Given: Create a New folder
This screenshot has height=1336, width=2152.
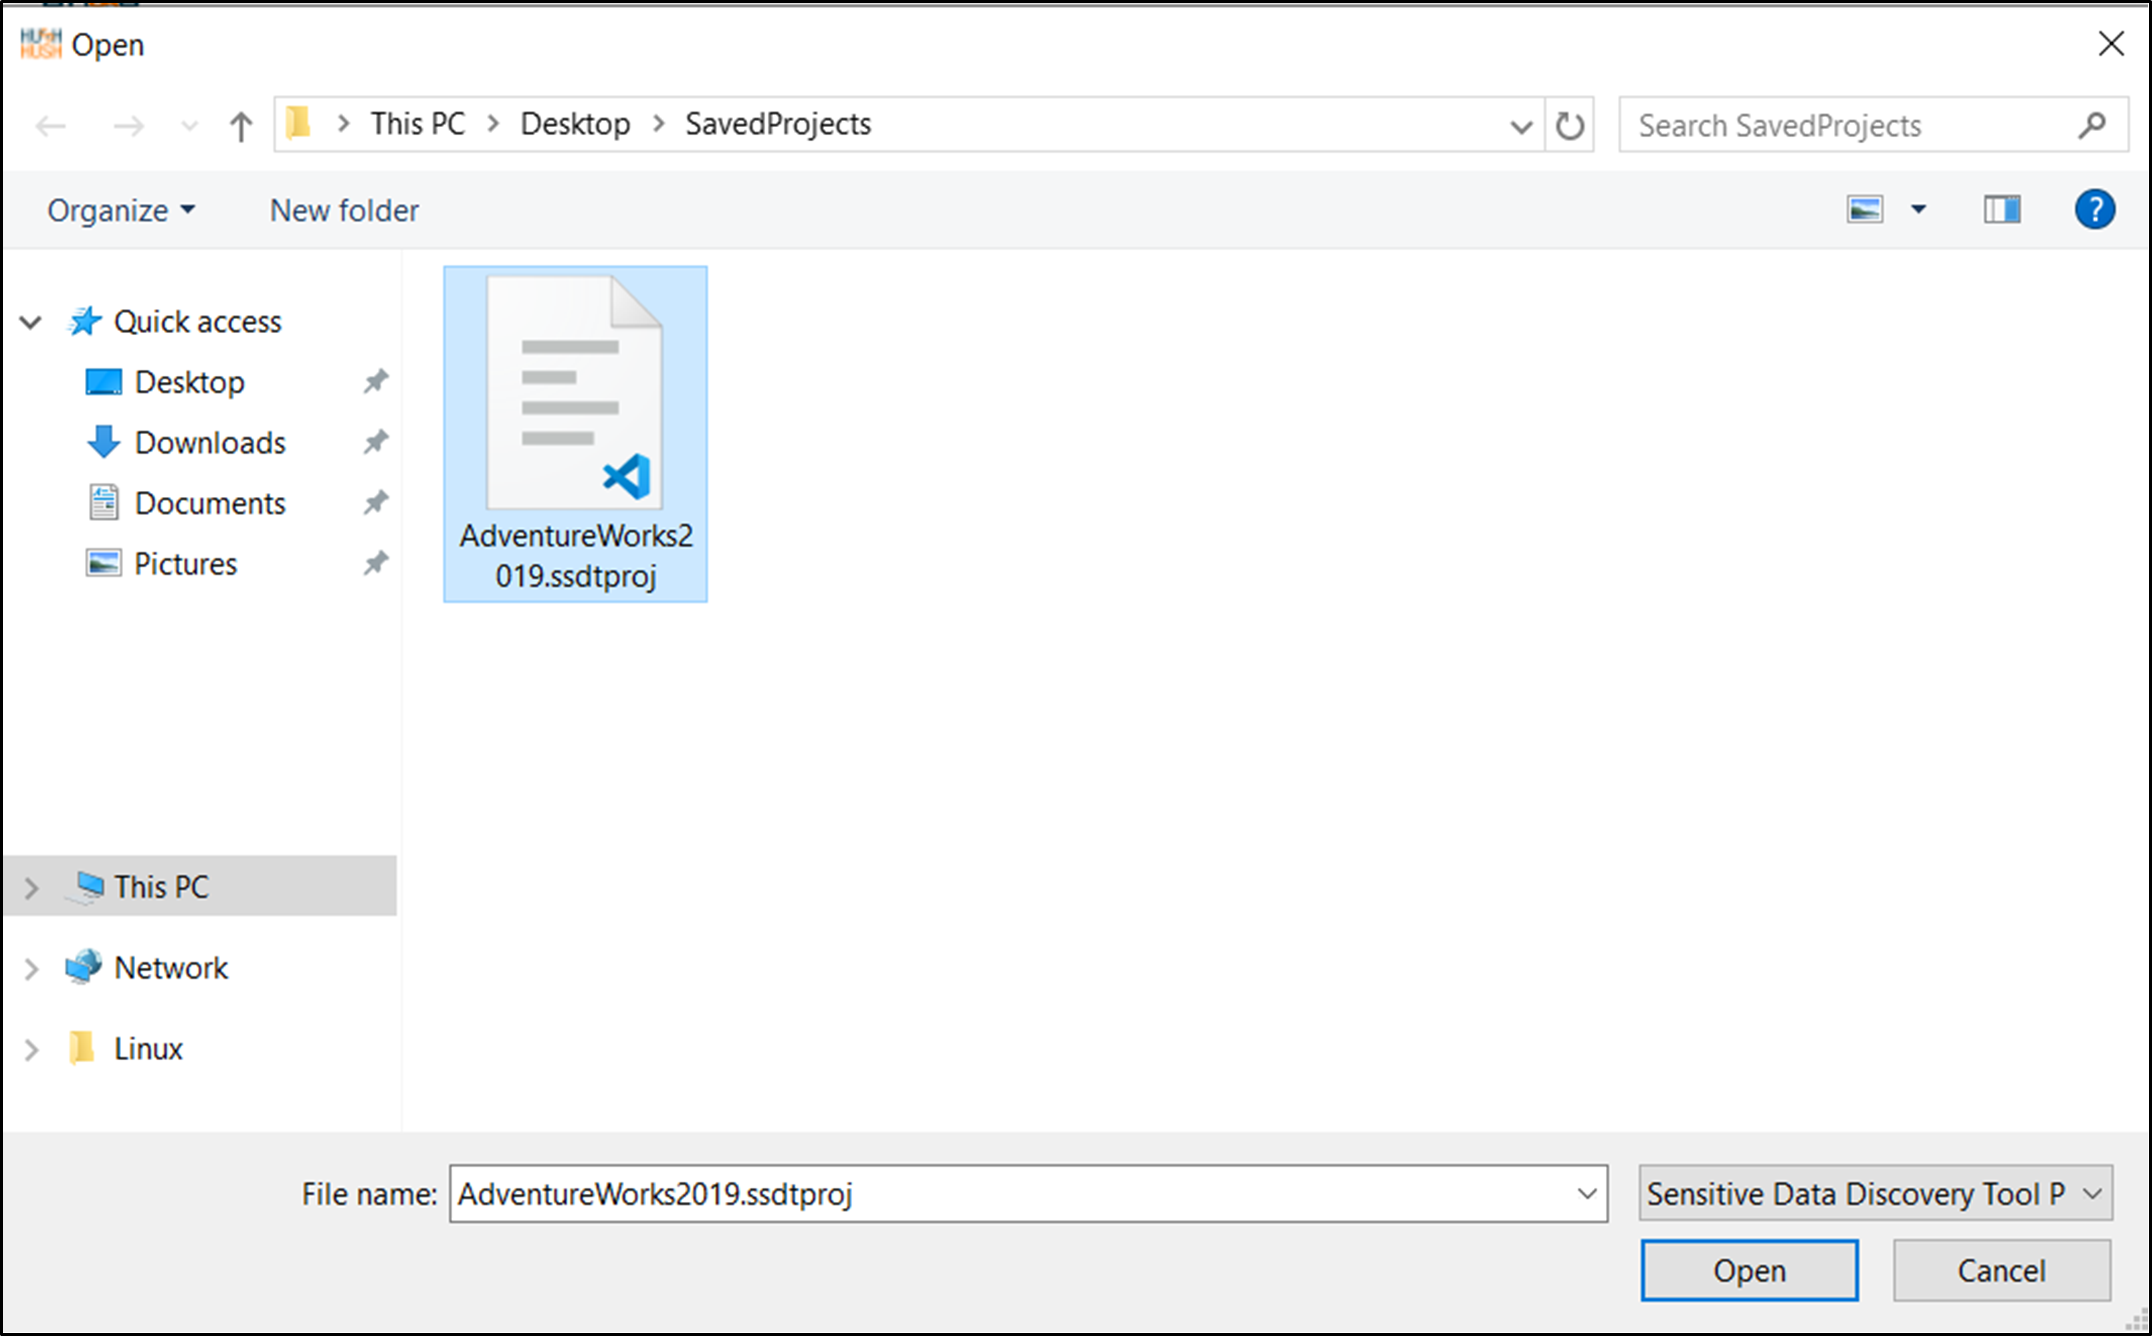Looking at the screenshot, I should 344,210.
